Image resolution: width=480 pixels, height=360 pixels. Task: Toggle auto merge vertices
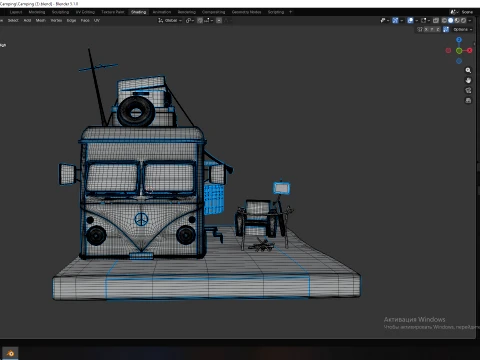tap(446, 29)
